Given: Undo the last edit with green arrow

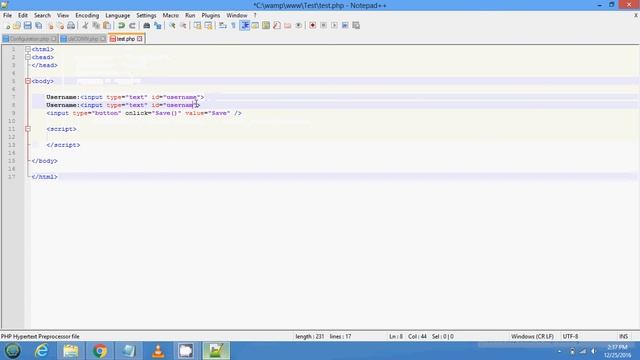Looking at the screenshot, I should (121, 26).
